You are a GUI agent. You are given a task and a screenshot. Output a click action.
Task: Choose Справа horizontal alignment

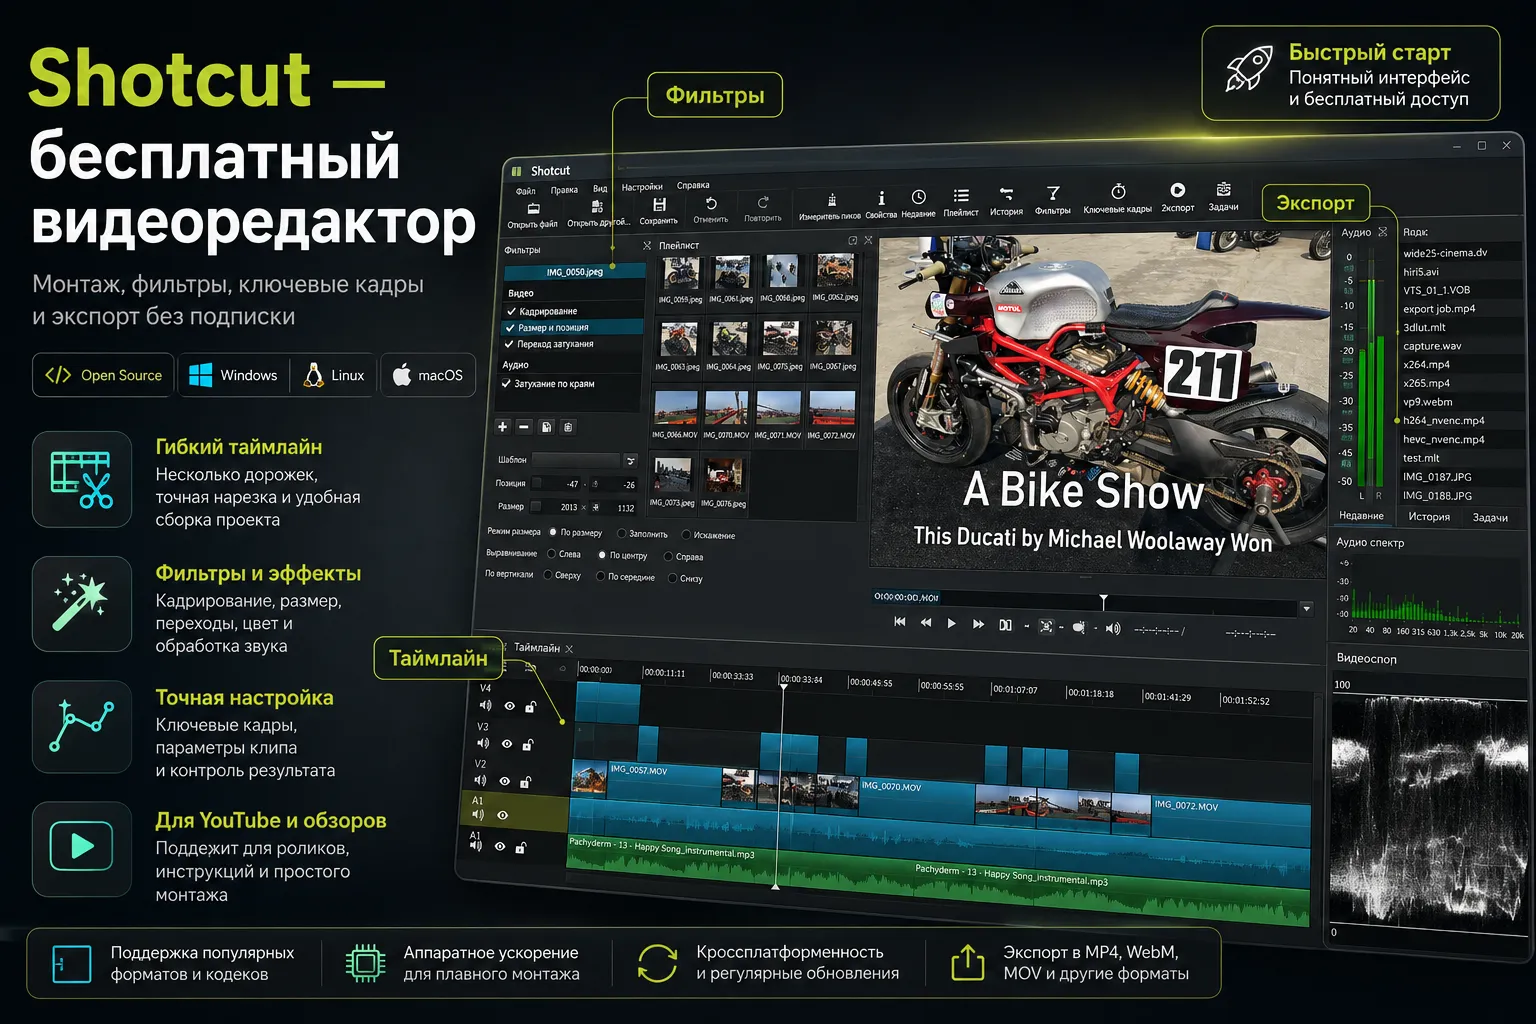pos(668,556)
